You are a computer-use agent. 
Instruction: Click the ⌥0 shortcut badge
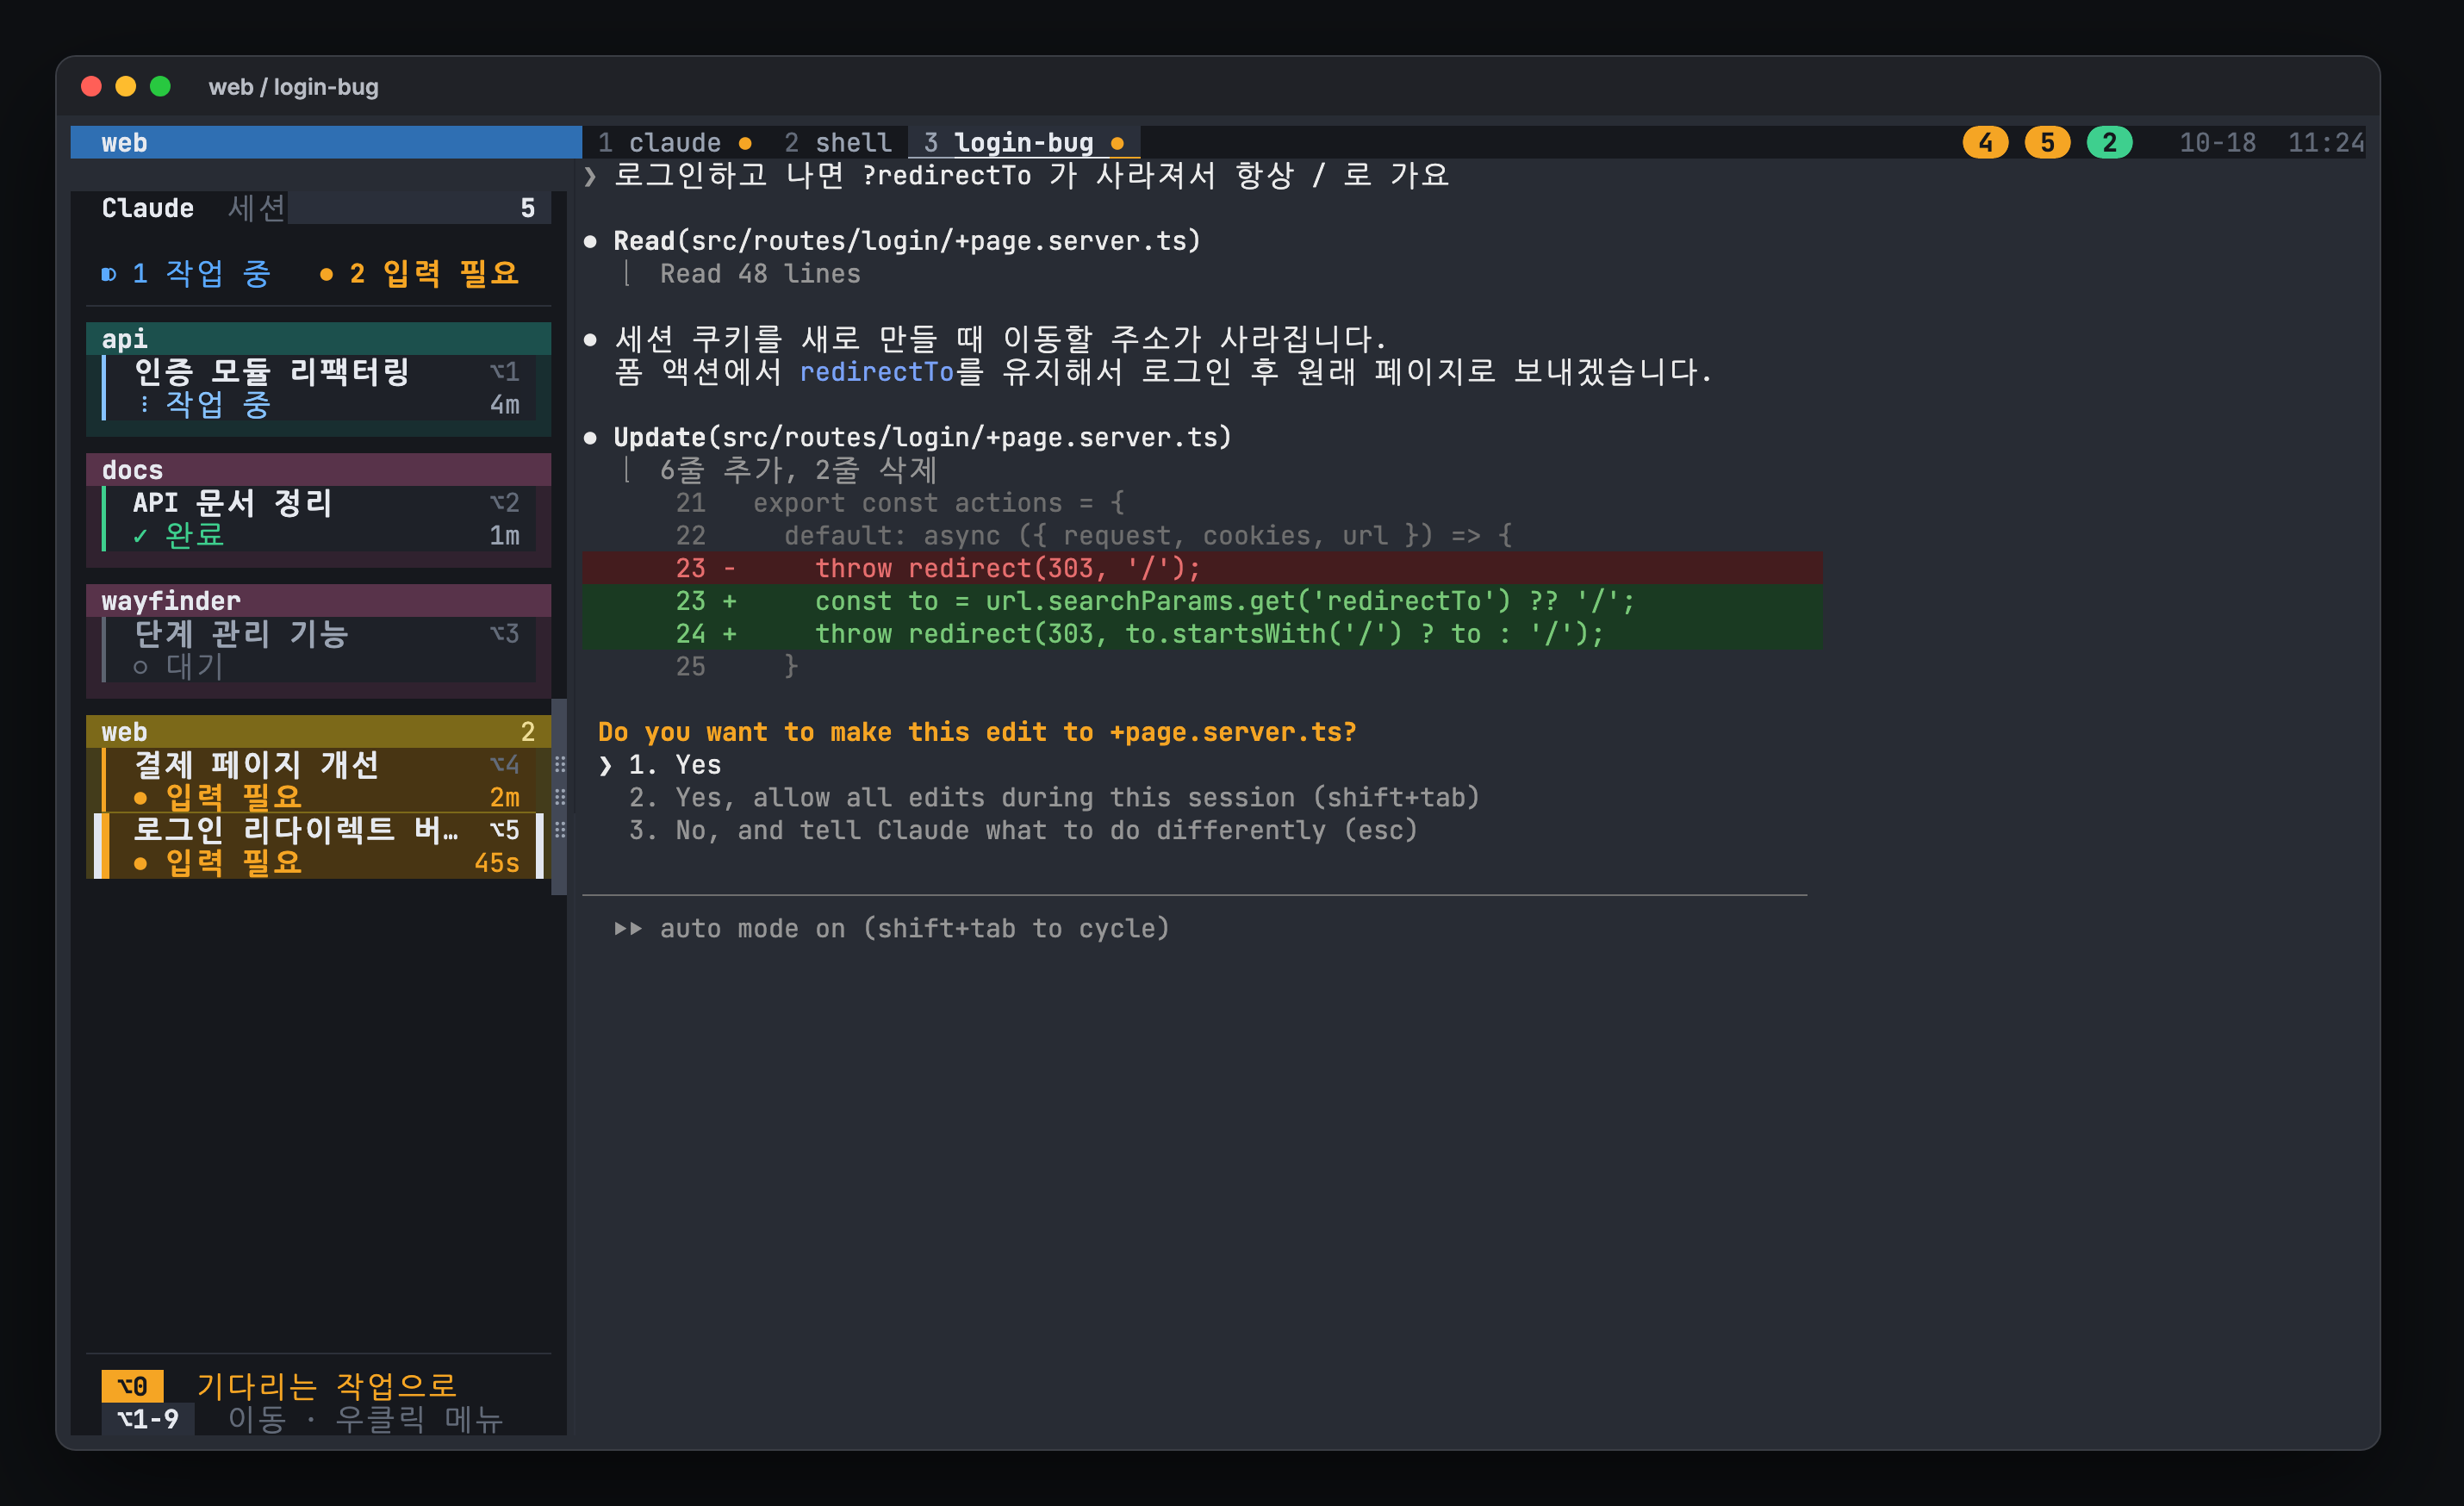pos(132,1386)
